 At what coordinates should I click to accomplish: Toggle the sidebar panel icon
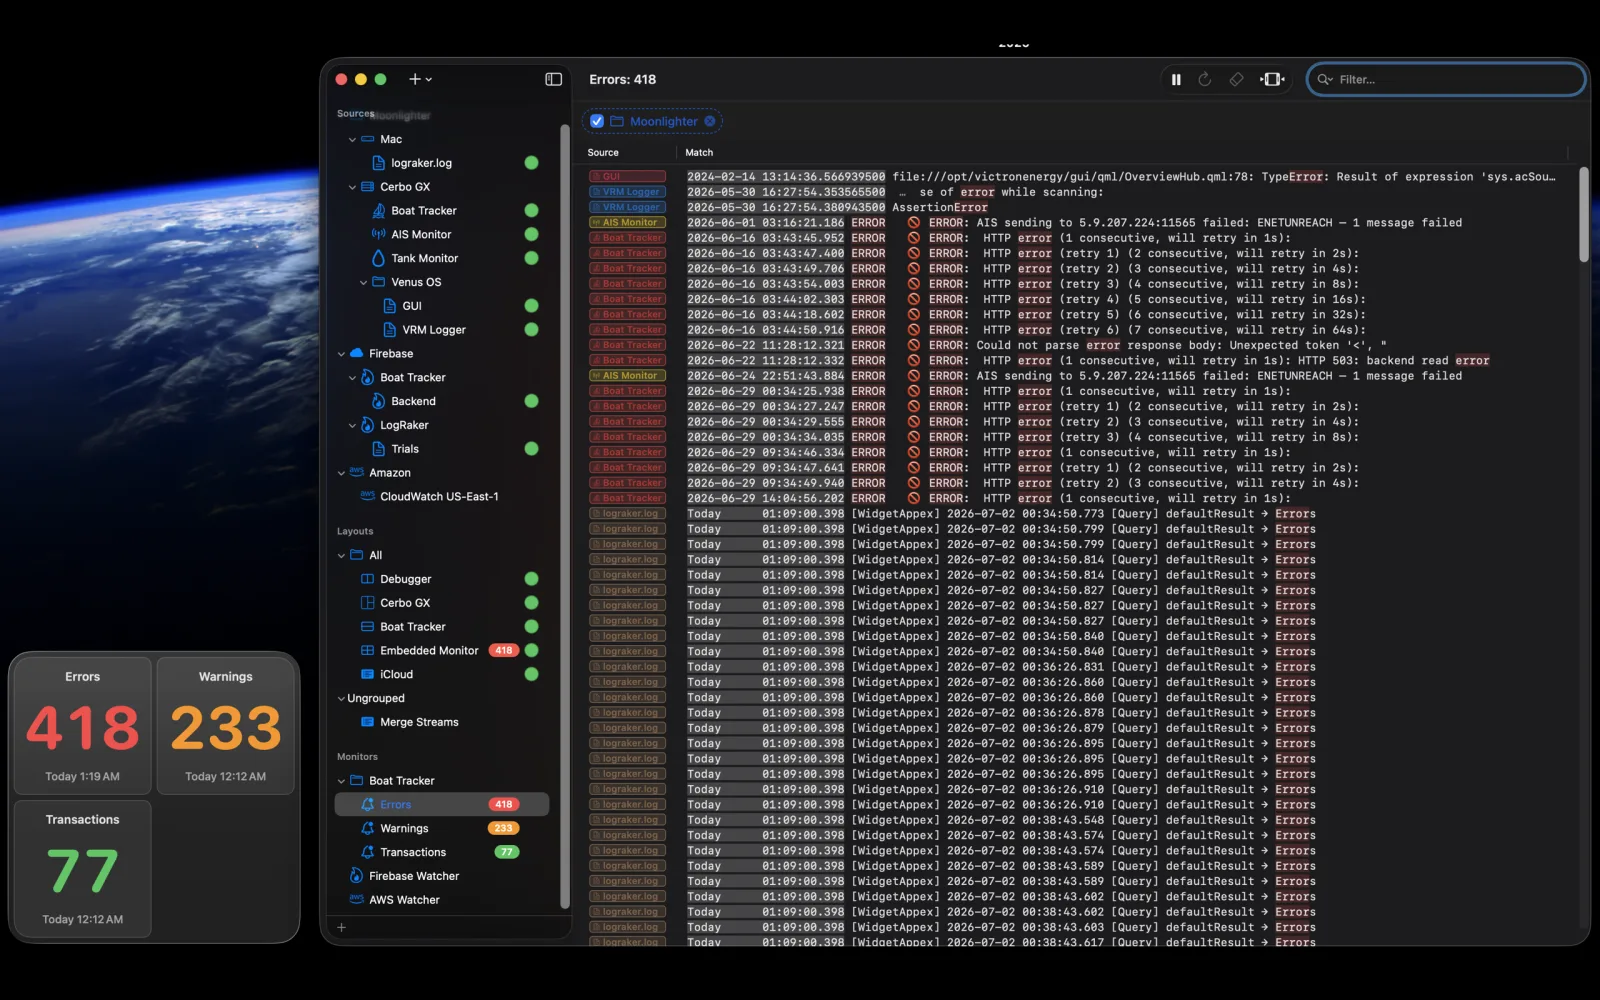click(x=553, y=79)
